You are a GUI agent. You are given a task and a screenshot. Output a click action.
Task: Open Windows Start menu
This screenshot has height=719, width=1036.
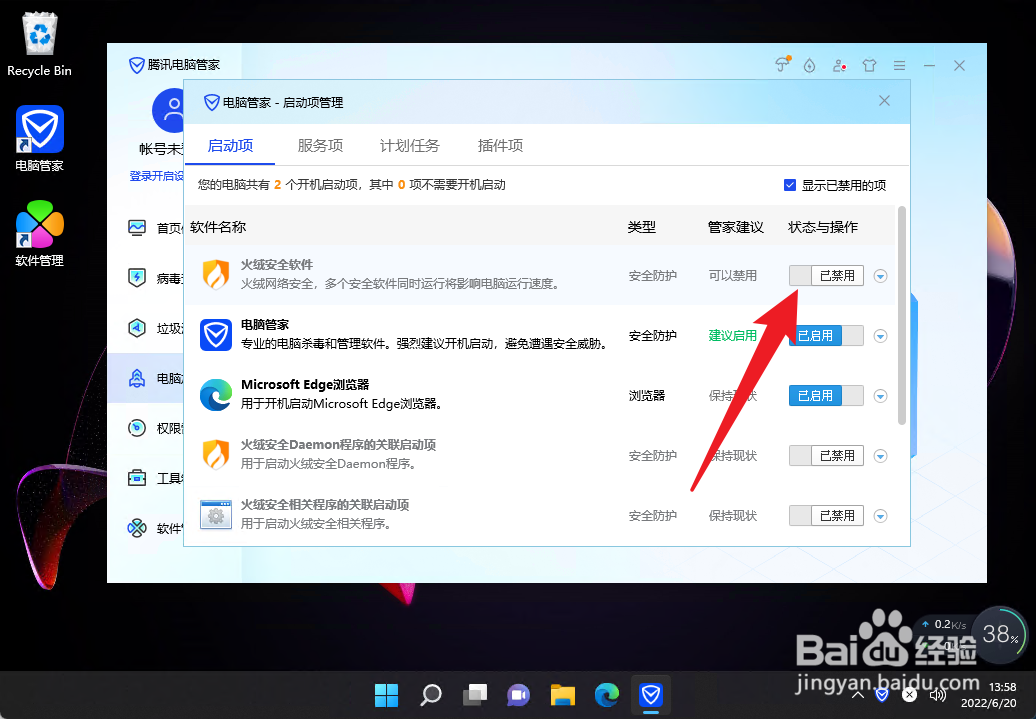click(387, 695)
